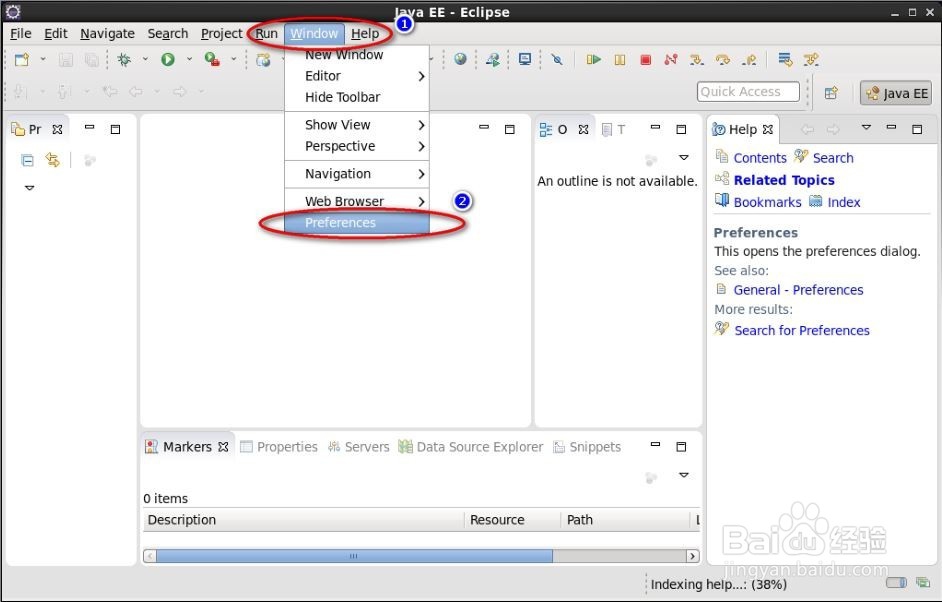The height and width of the screenshot is (602, 942).
Task: Click the Java EE perspective button
Action: pyautogui.click(x=896, y=93)
